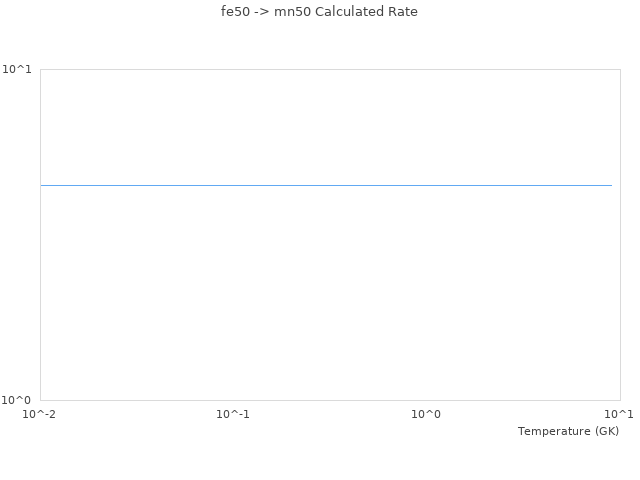Click the 10^1 tick label on the horizontal axis

point(619,414)
